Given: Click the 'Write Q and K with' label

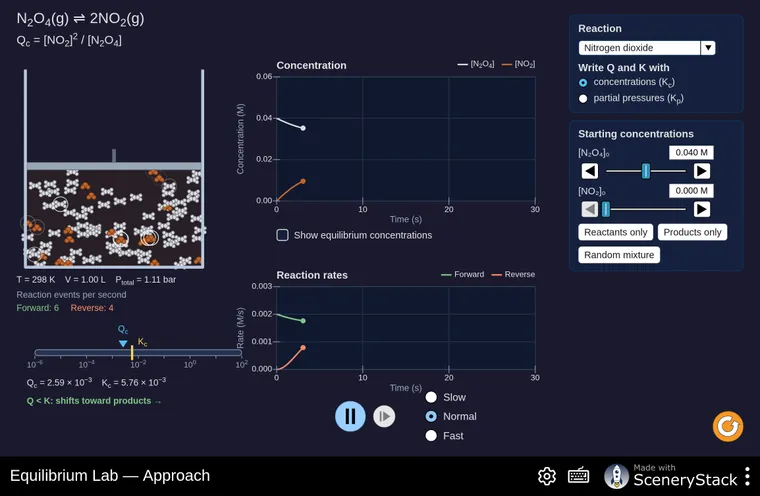Looking at the screenshot, I should coord(624,68).
